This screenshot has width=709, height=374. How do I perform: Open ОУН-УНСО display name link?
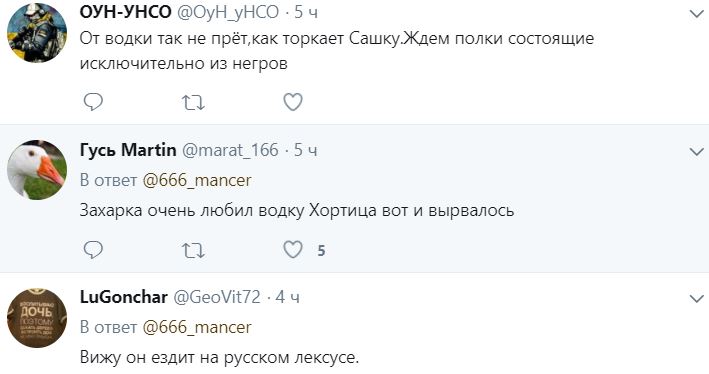(x=125, y=12)
